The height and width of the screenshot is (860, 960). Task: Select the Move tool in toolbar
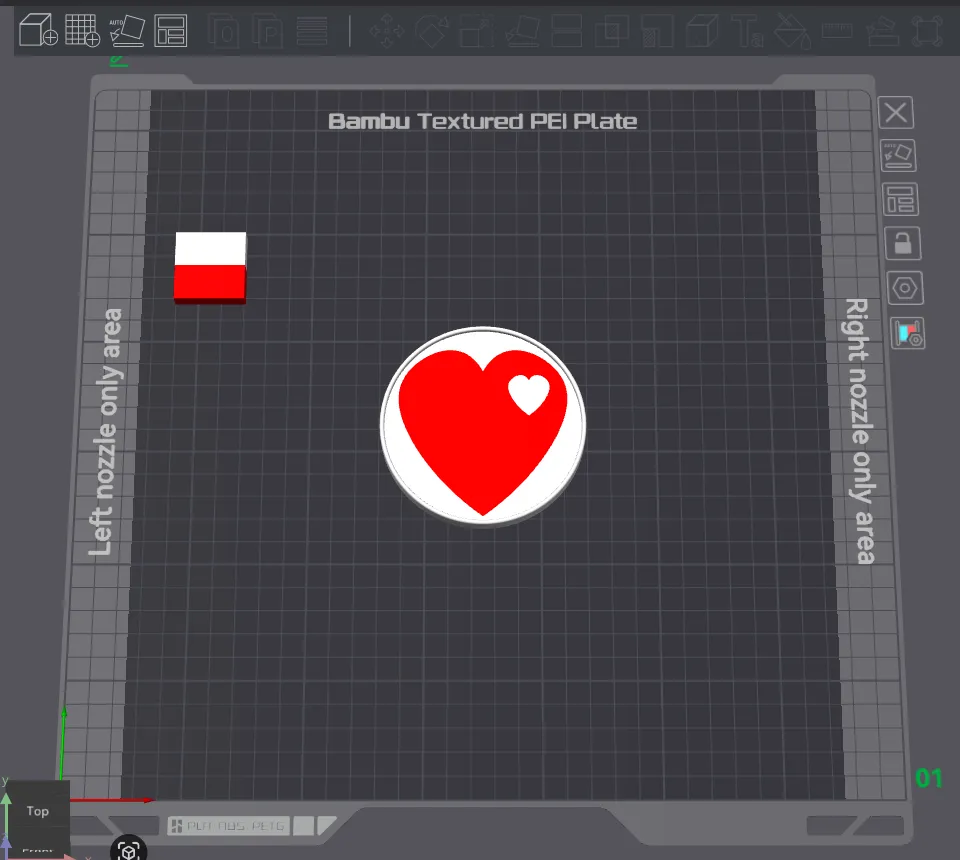[387, 31]
